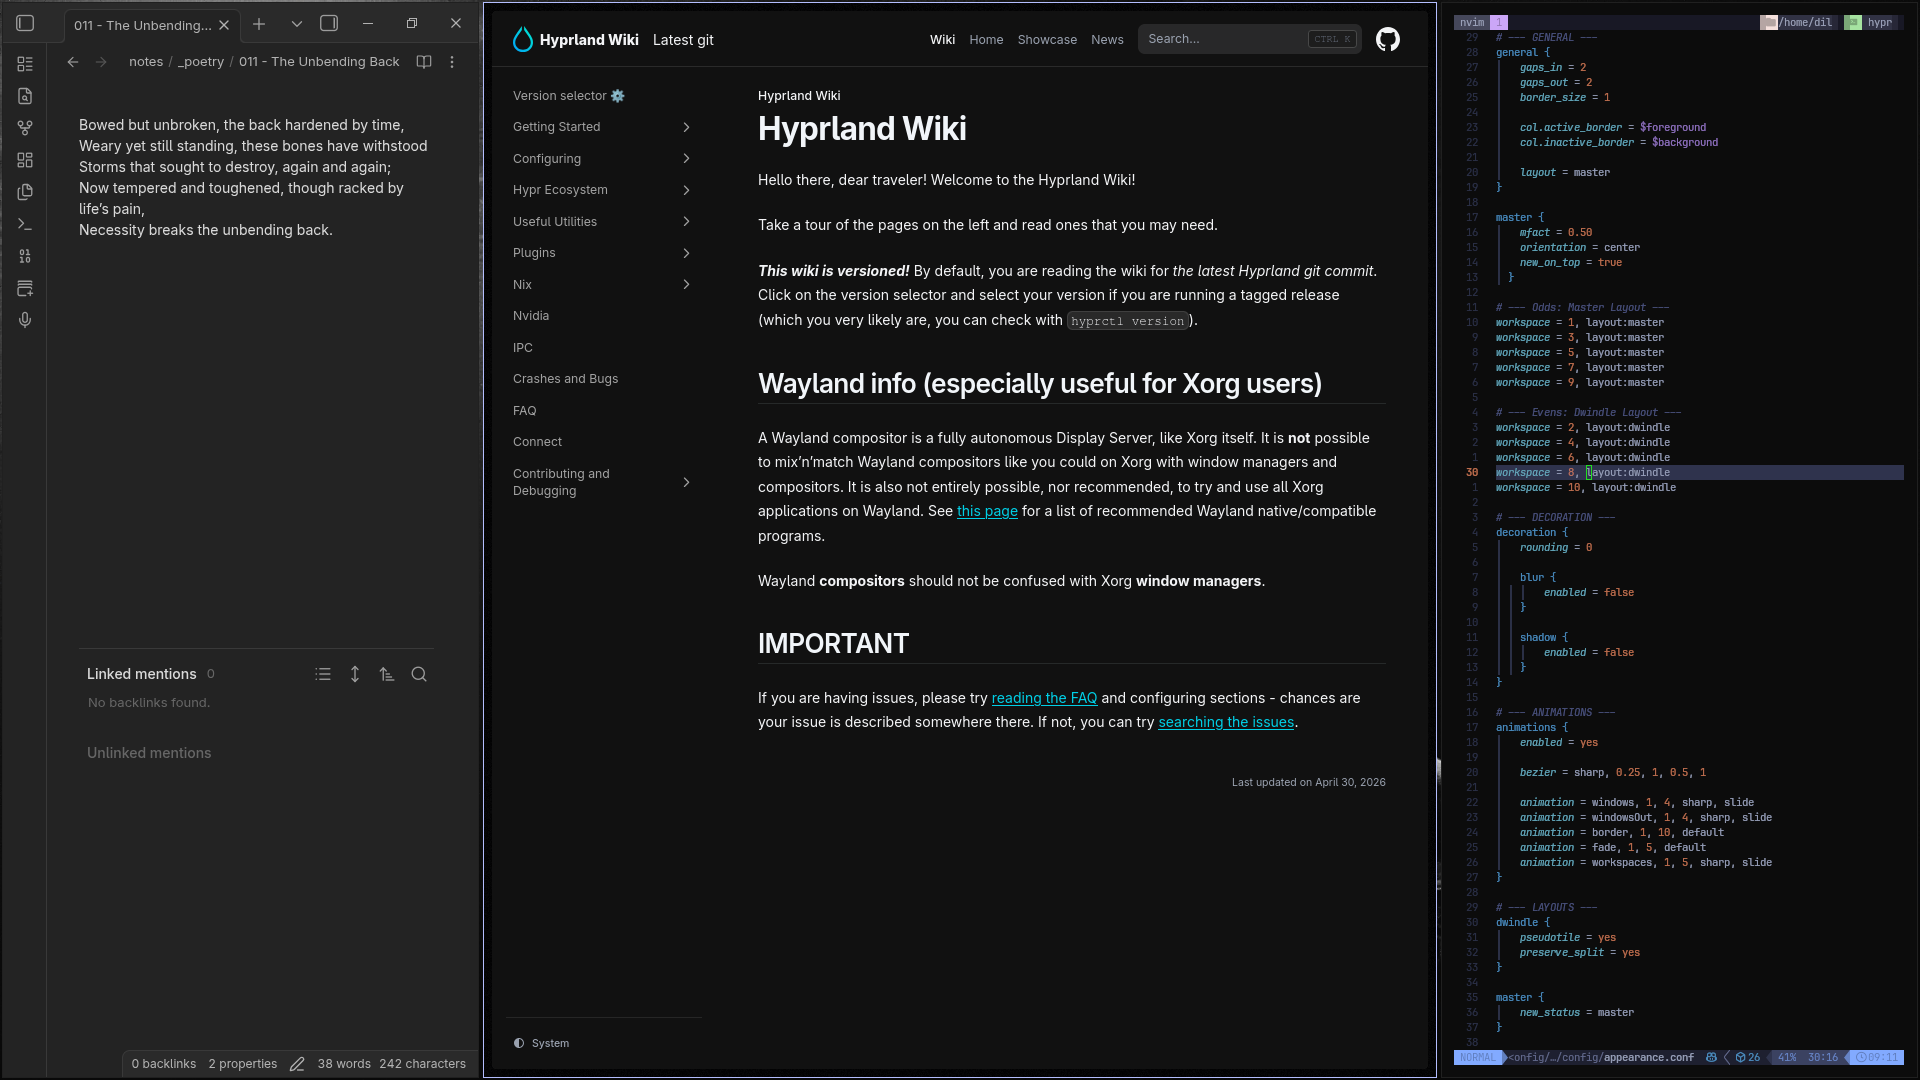Open the Connect sidebar page
1920x1080 pixels.
click(x=537, y=442)
